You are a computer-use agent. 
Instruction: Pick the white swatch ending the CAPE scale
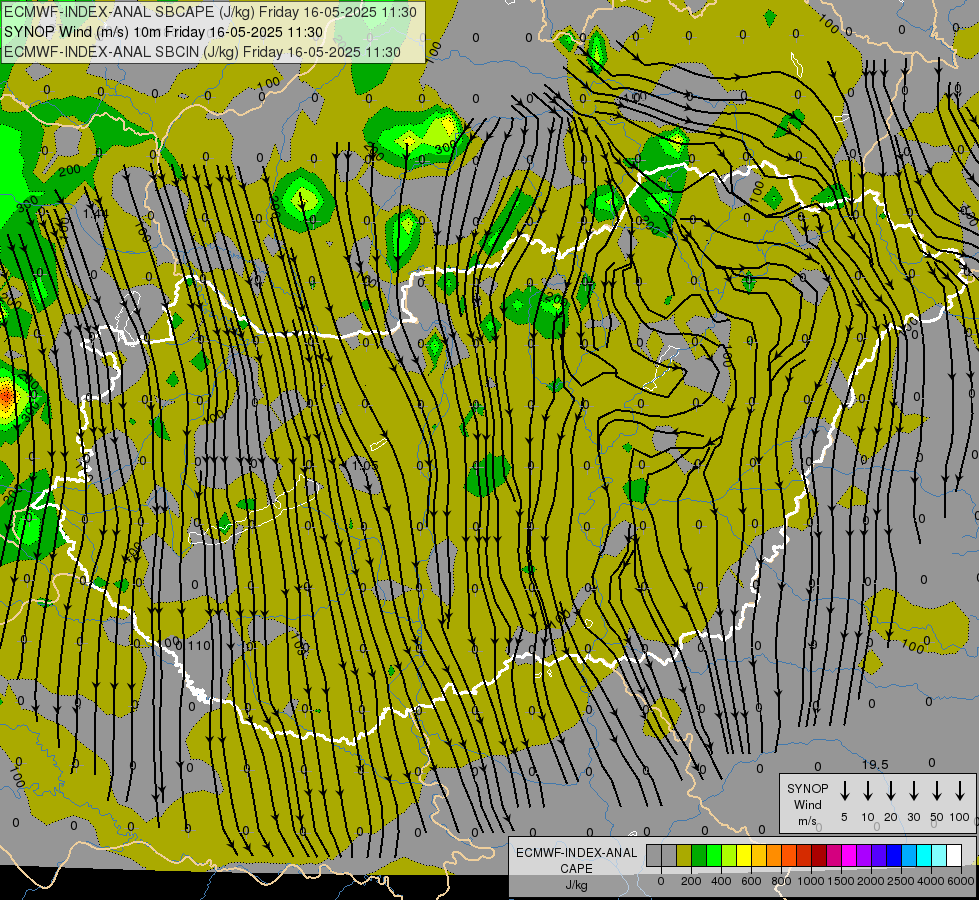pos(955,856)
